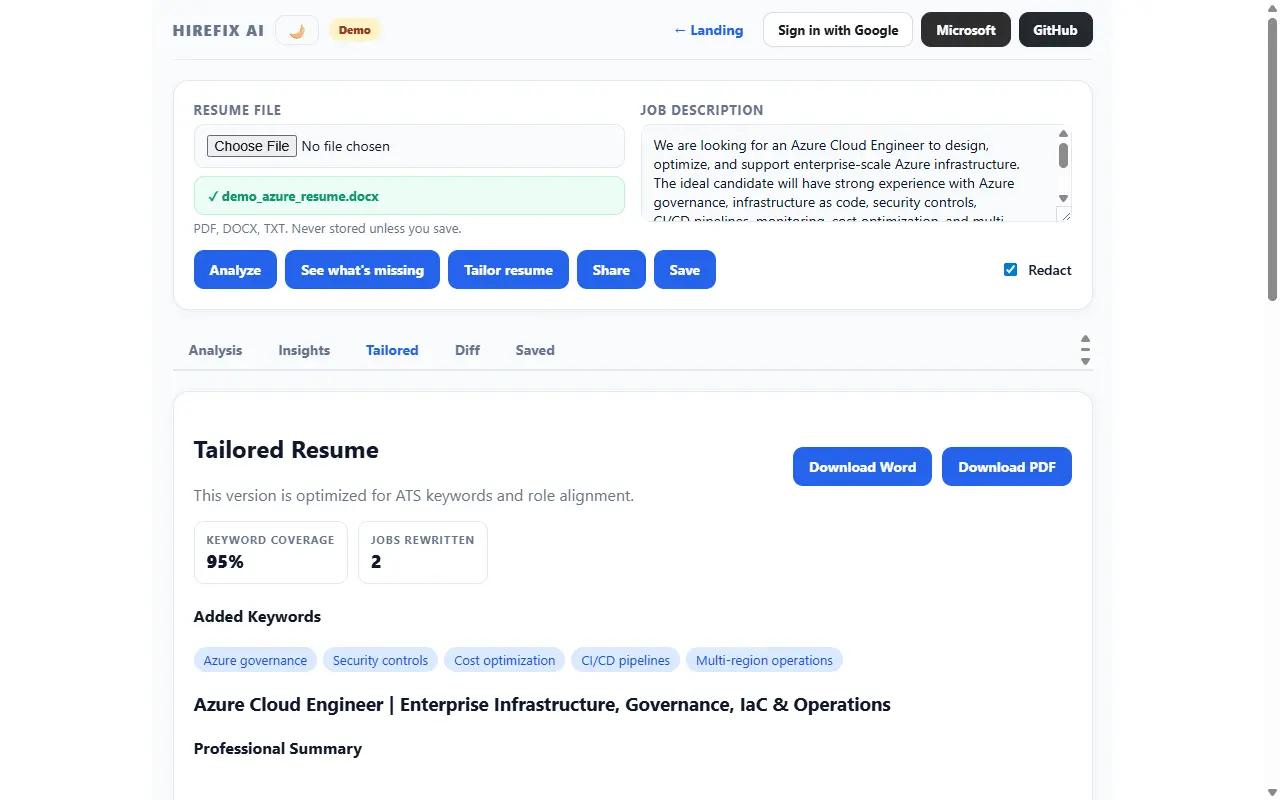
Task: Sign in with Google
Action: coord(838,30)
